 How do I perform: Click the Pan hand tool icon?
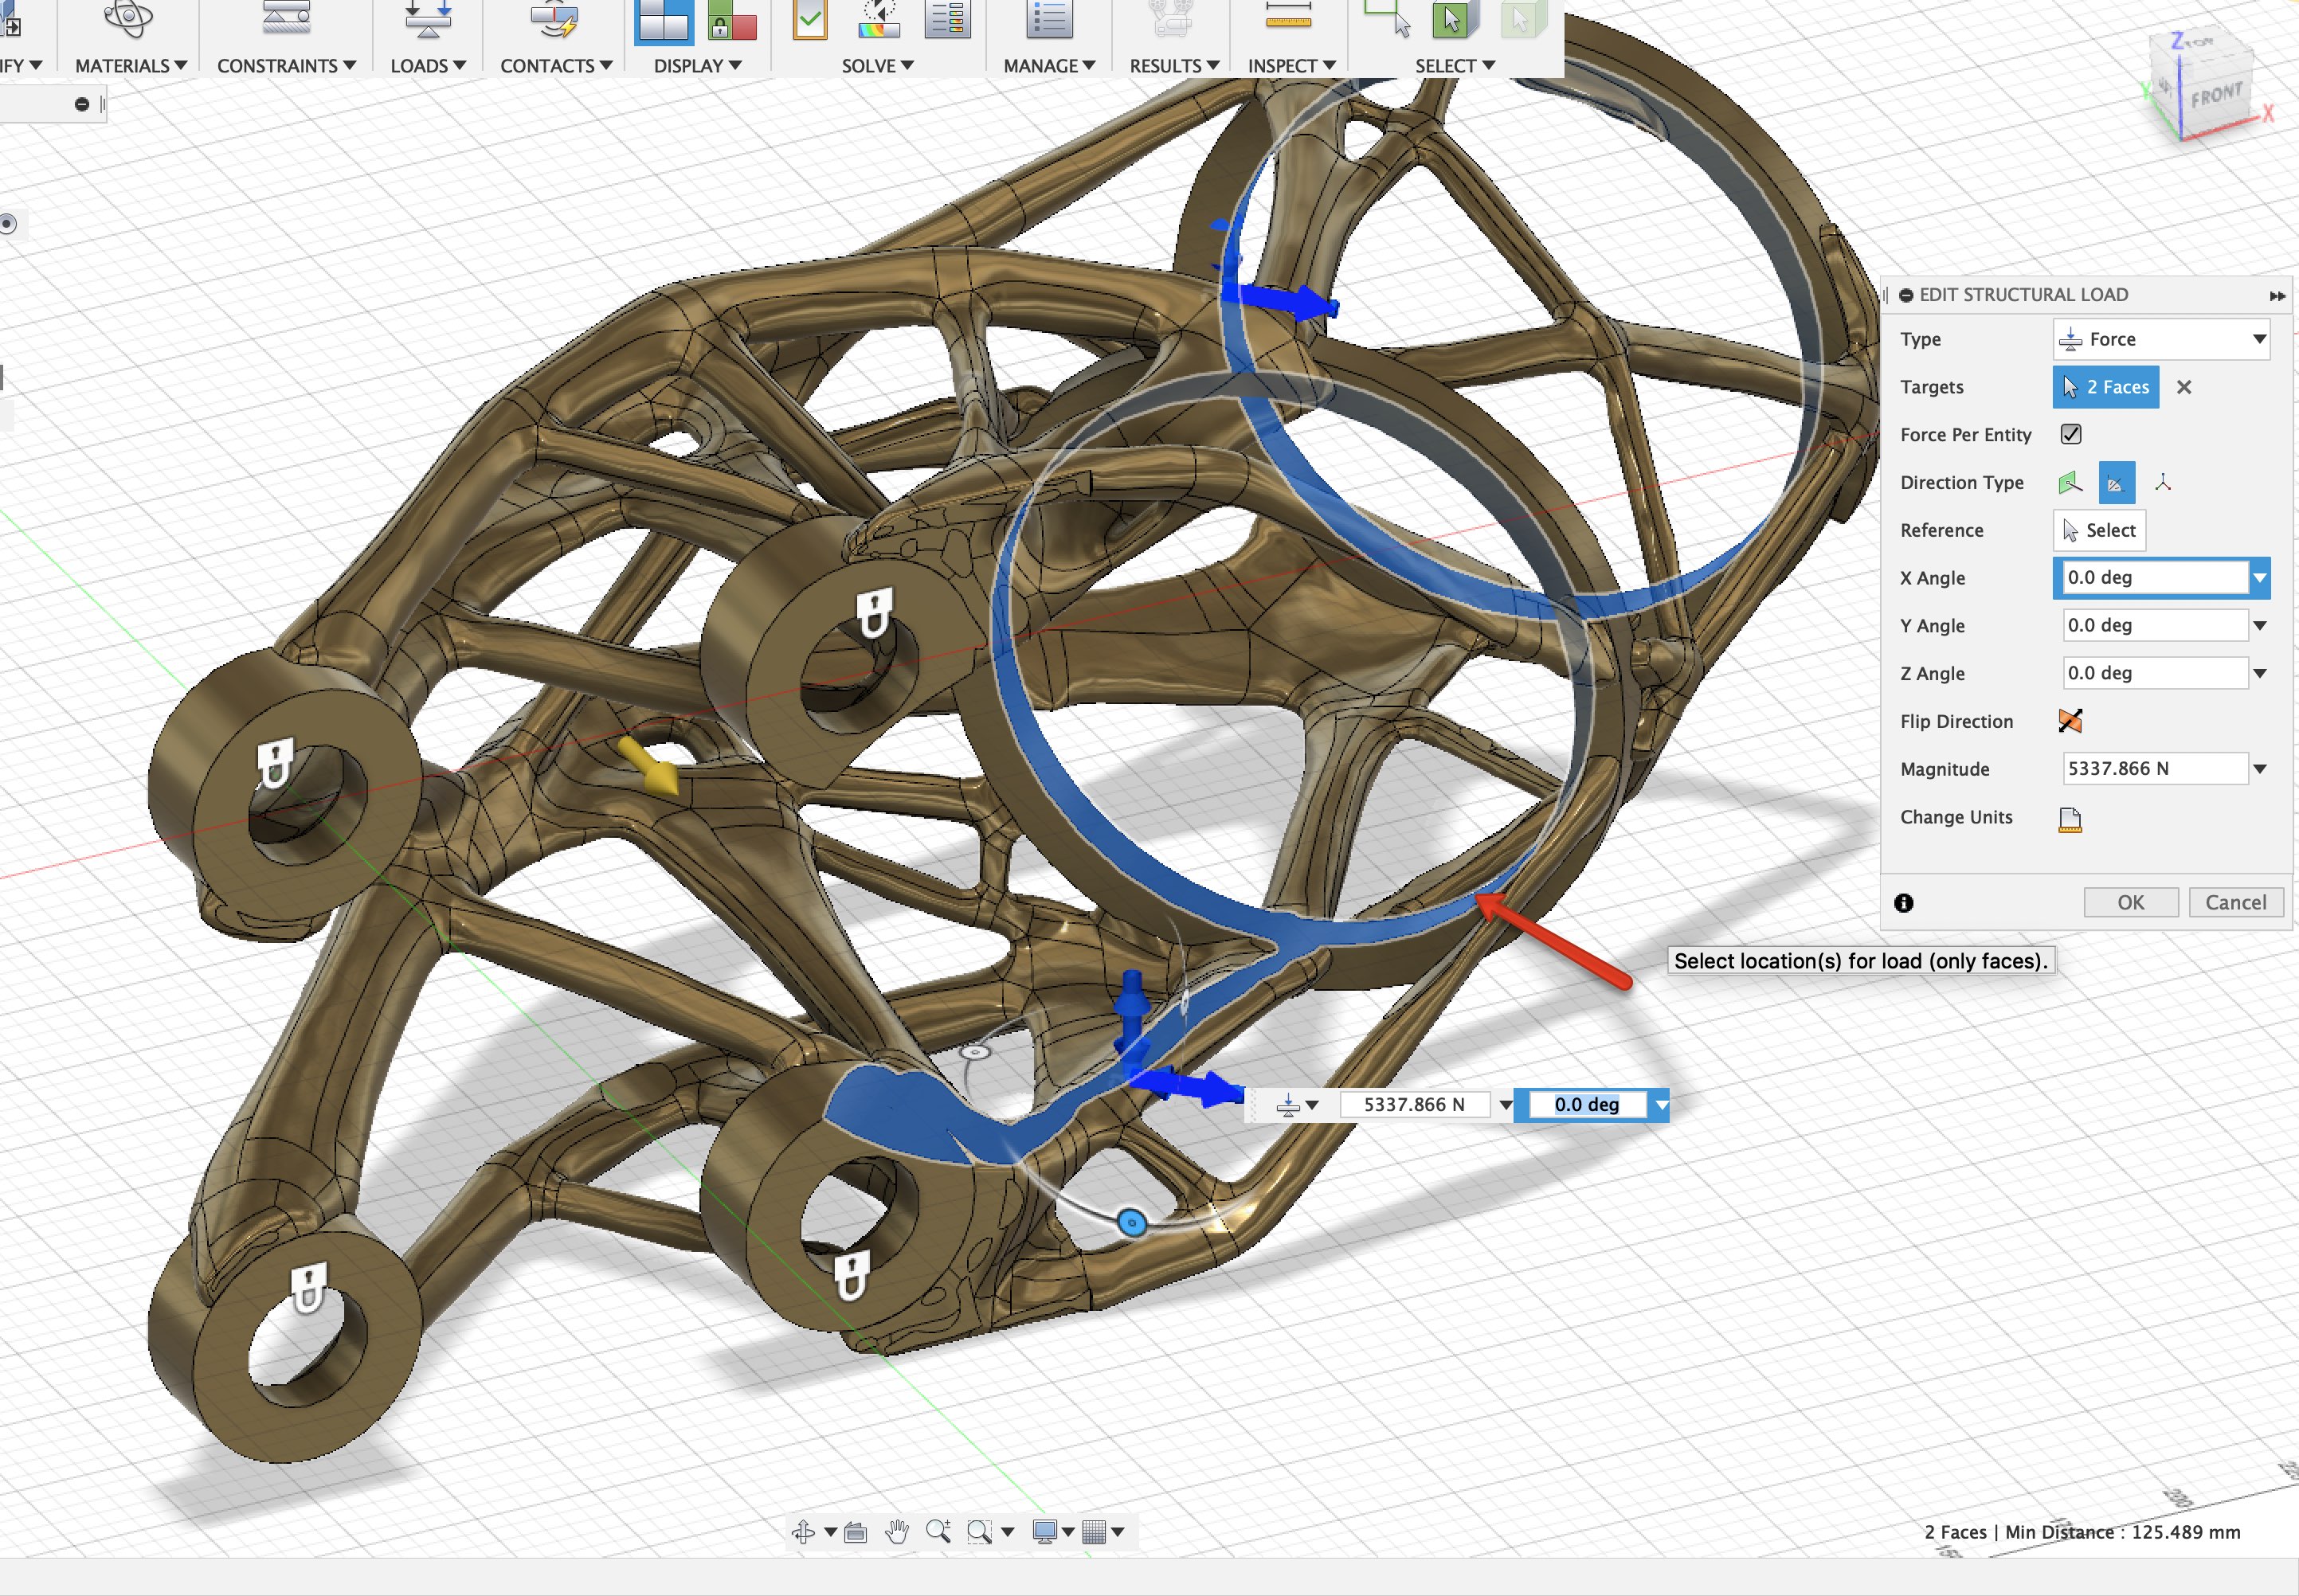tap(897, 1531)
